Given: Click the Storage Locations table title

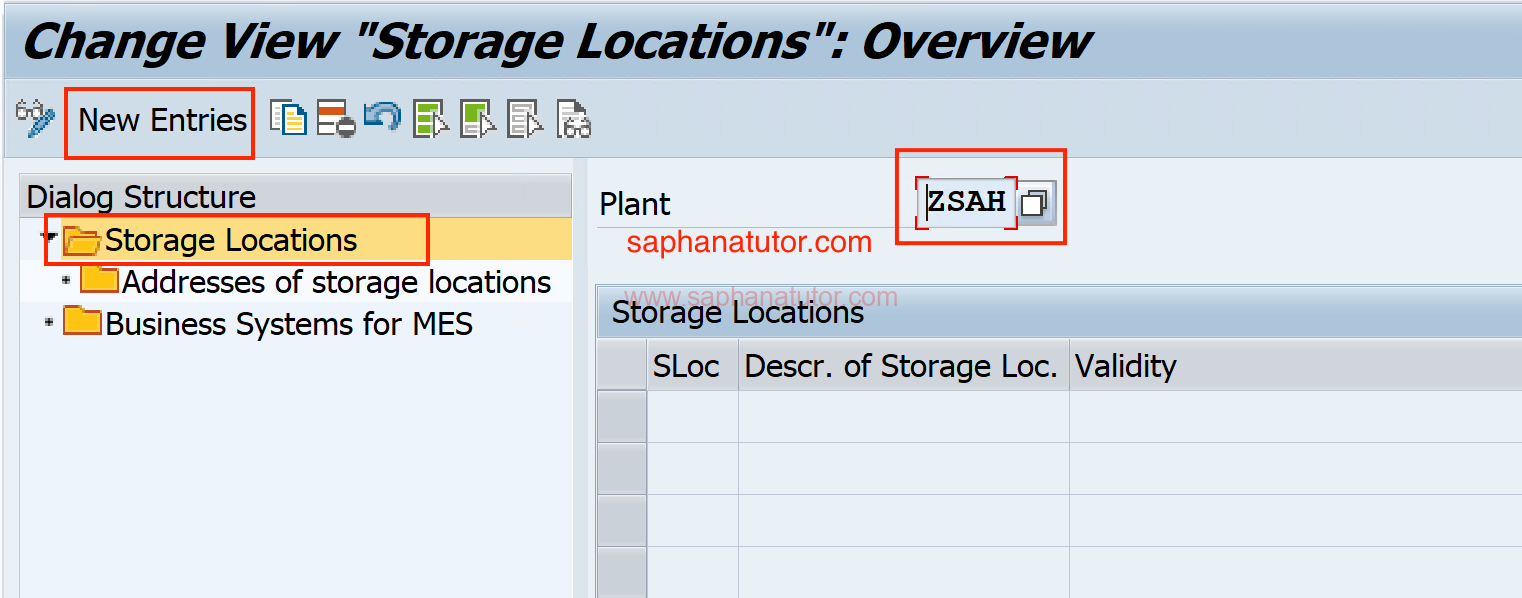Looking at the screenshot, I should pos(738,312).
